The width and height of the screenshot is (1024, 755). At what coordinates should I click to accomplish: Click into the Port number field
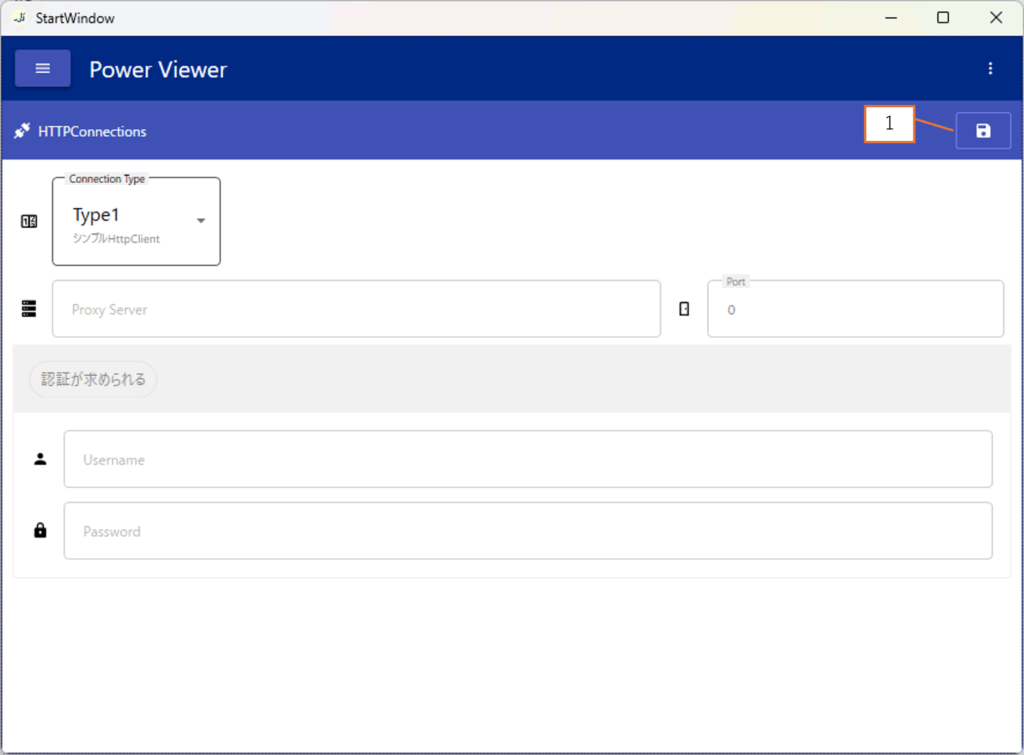[855, 309]
